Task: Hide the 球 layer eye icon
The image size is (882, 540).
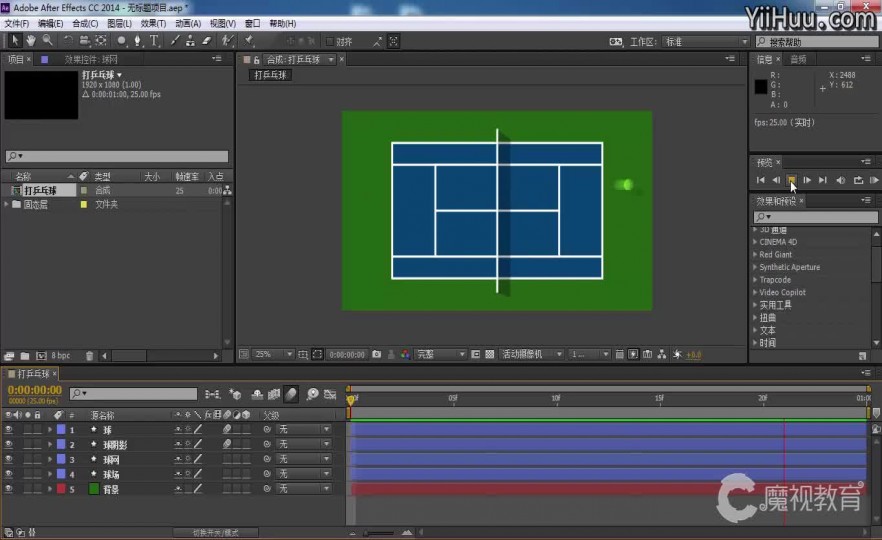Action: [8, 429]
